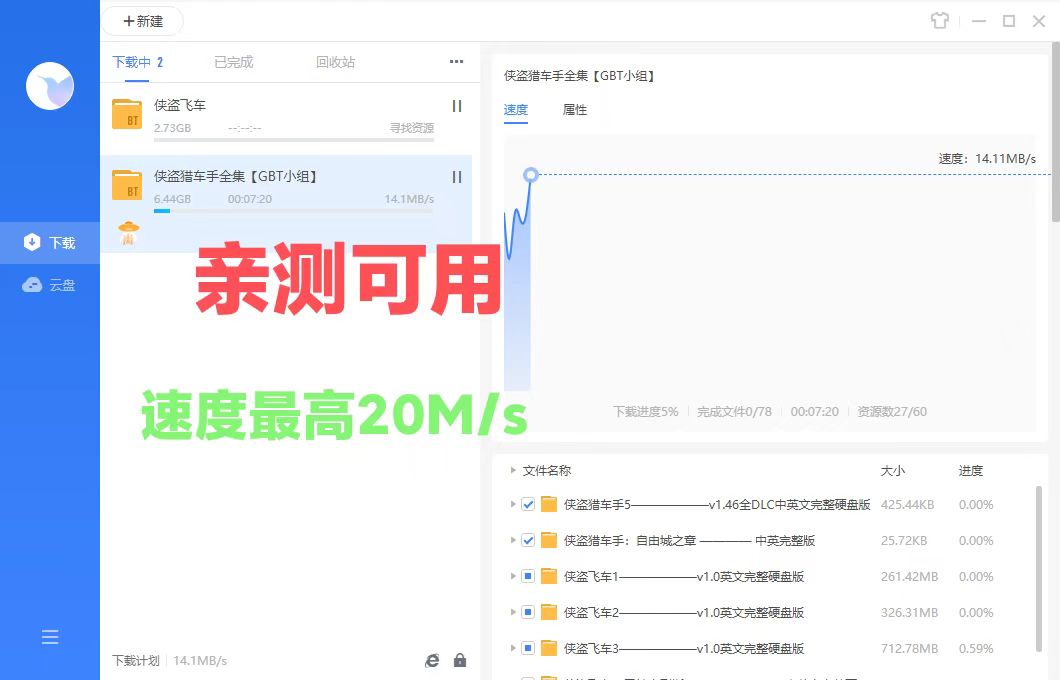Switch to the 回收站 tab
This screenshot has width=1060, height=680.
click(x=335, y=62)
